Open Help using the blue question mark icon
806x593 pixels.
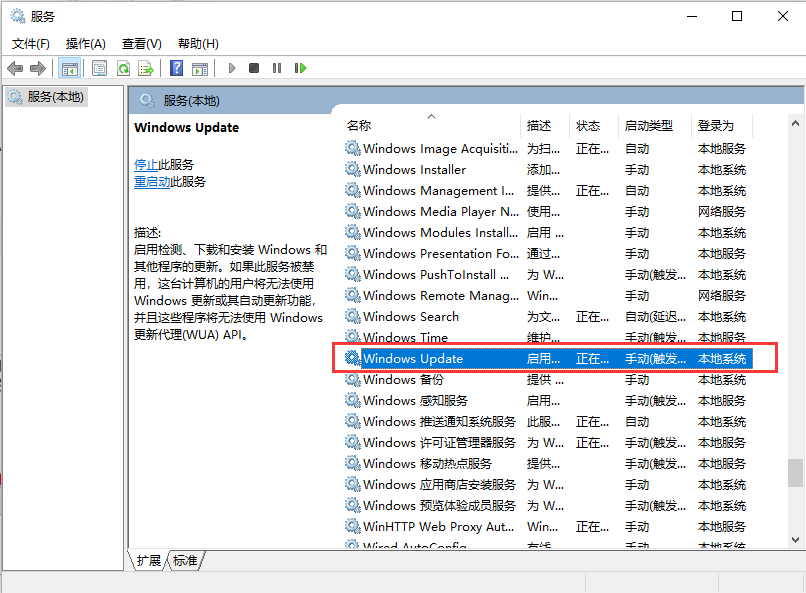pyautogui.click(x=177, y=67)
